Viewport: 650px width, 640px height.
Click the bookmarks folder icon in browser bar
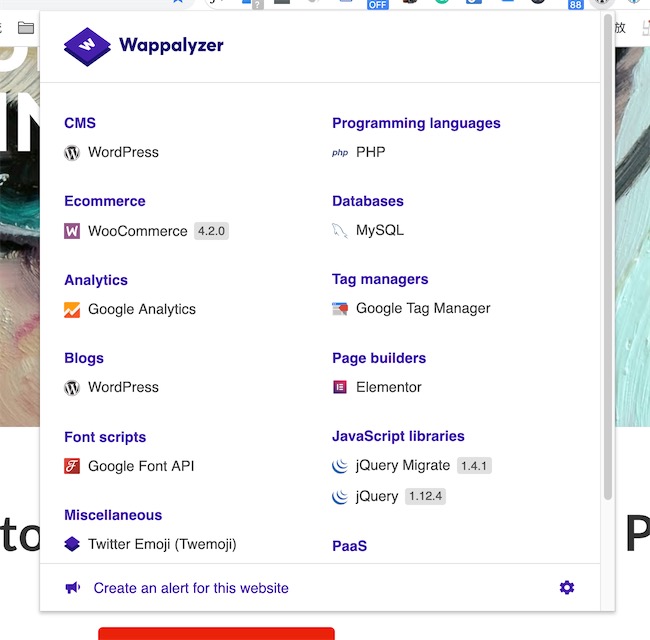(x=26, y=28)
